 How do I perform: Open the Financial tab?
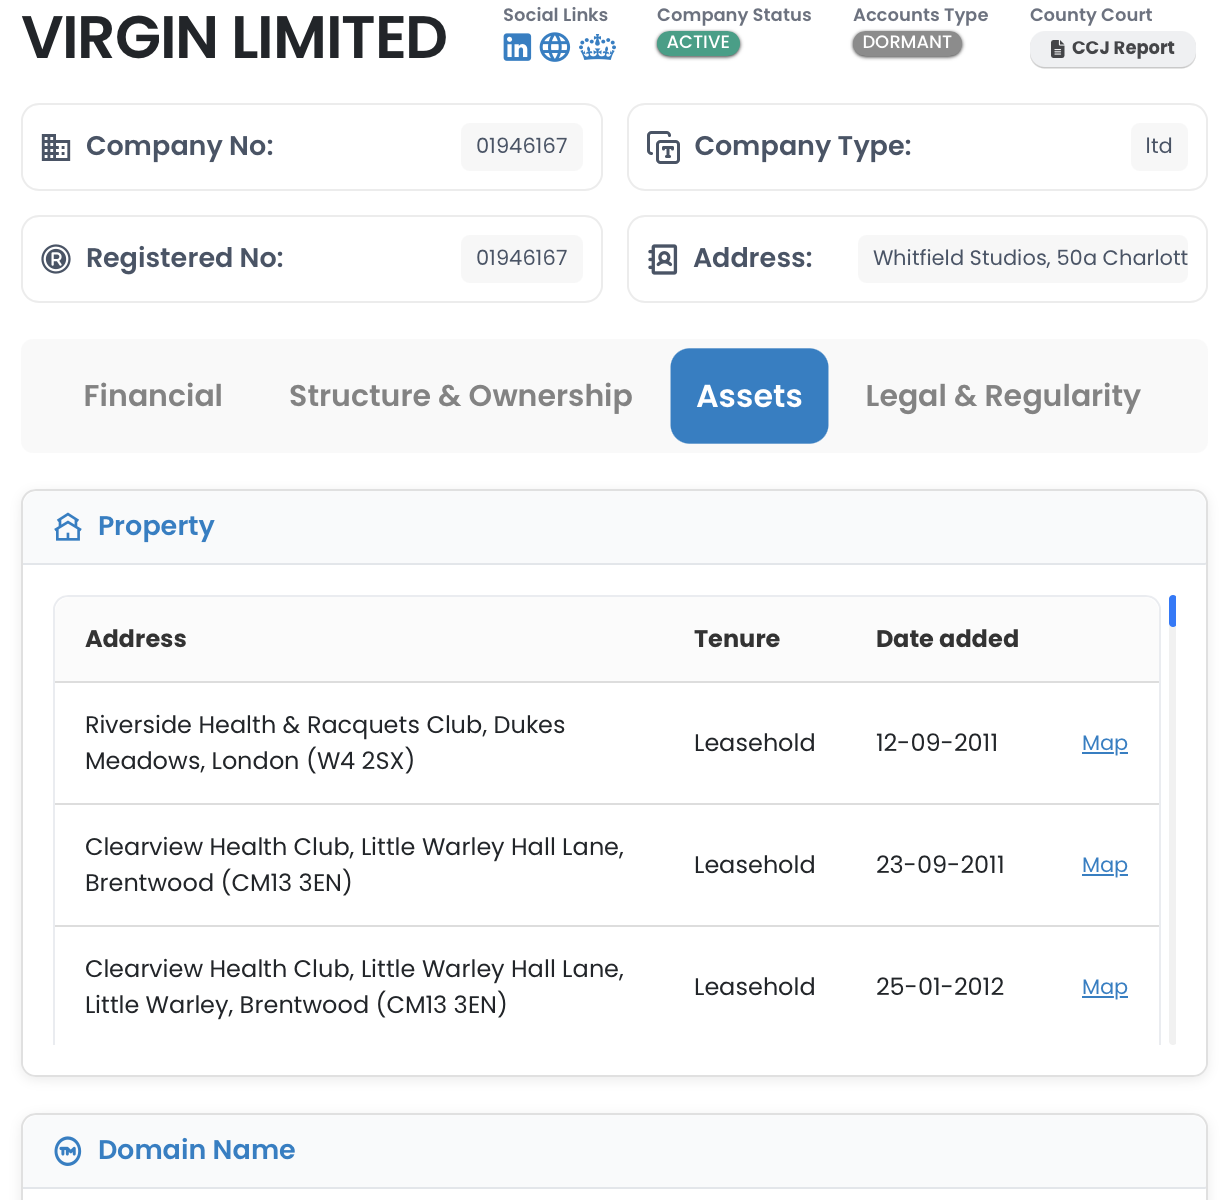click(x=153, y=396)
